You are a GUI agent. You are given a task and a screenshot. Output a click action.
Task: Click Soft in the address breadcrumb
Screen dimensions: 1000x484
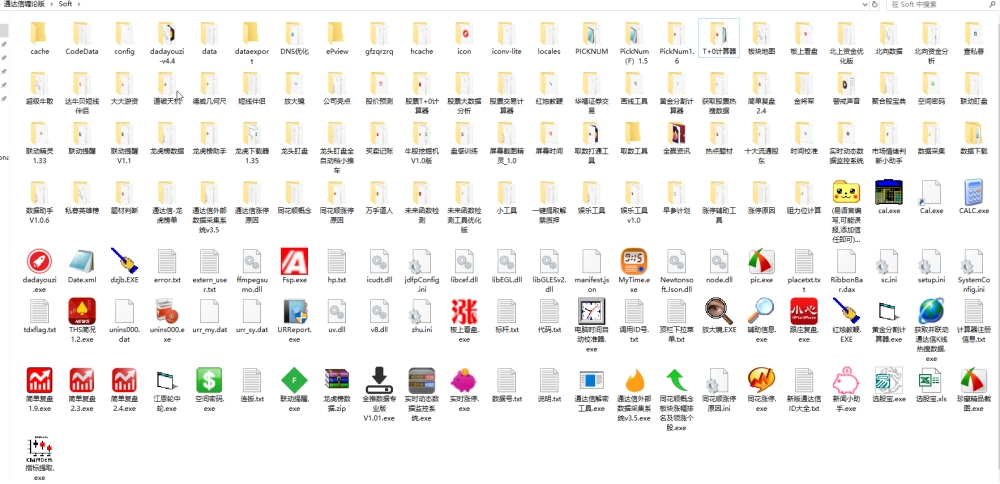pyautogui.click(x=65, y=4)
